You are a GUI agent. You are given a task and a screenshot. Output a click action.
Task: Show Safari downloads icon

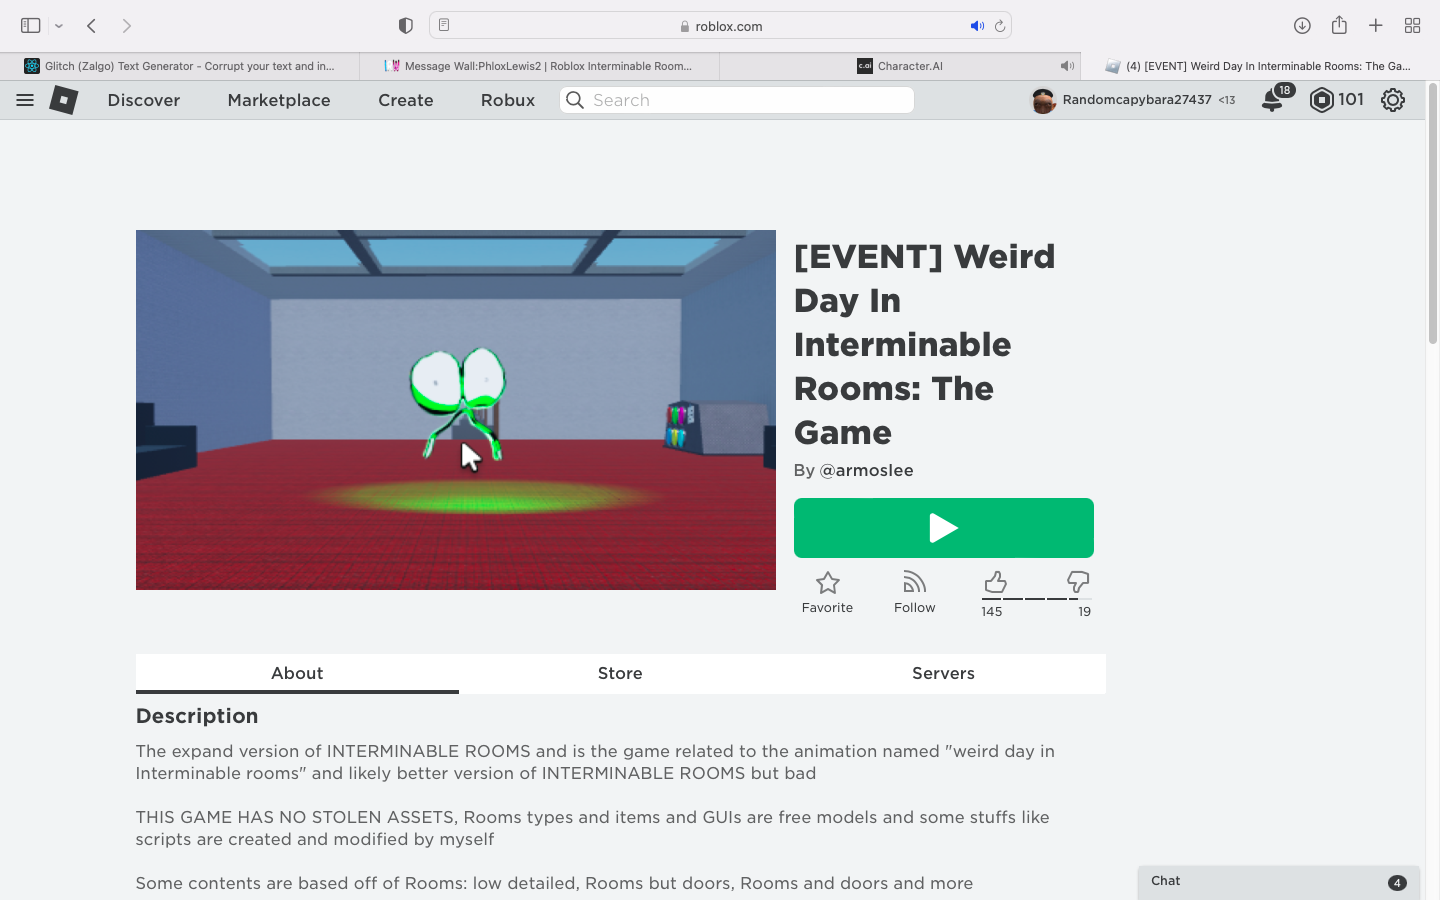point(1302,25)
